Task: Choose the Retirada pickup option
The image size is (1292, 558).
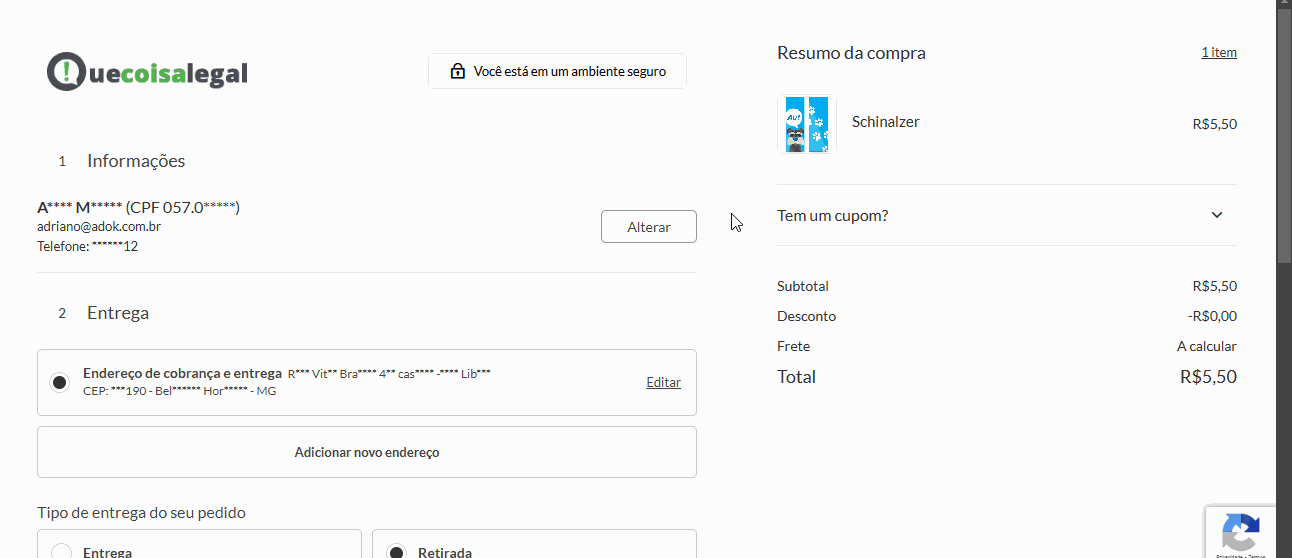Action: tap(397, 552)
